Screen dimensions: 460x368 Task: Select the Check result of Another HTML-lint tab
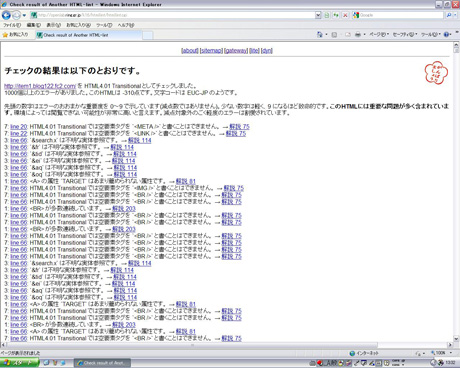click(88, 35)
